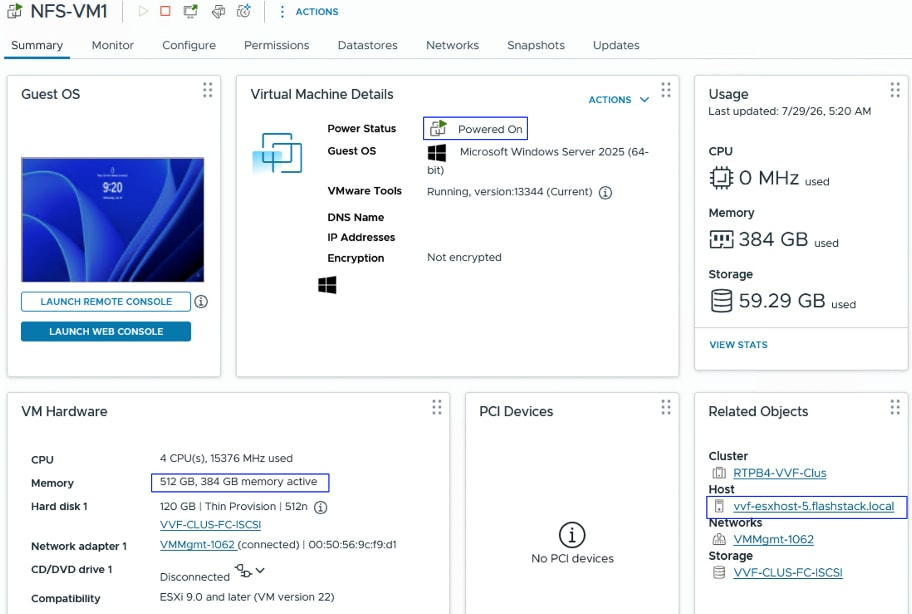Click VIEW STATS link

738,345
